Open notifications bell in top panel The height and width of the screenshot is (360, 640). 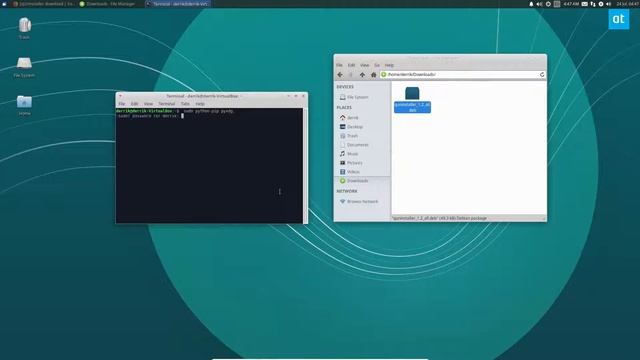(531, 4)
